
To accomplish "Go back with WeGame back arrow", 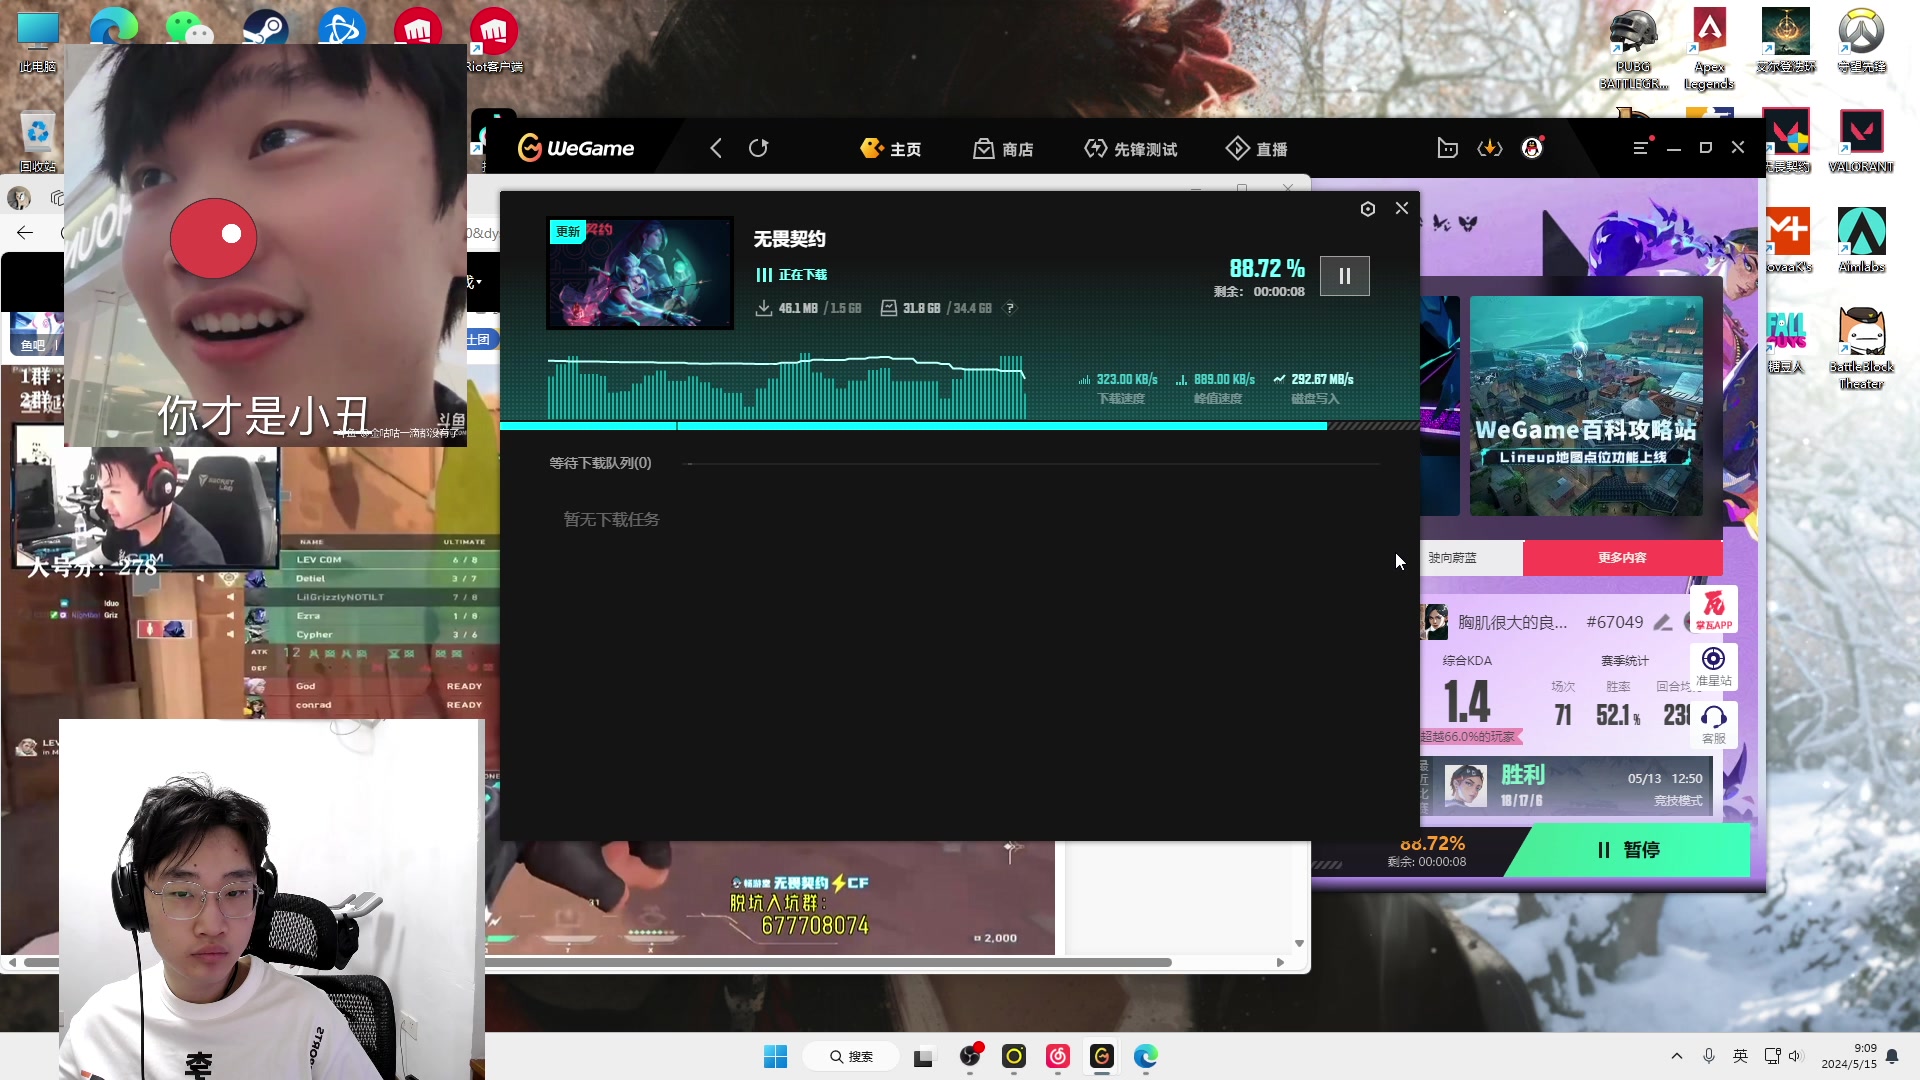I will pos(716,148).
